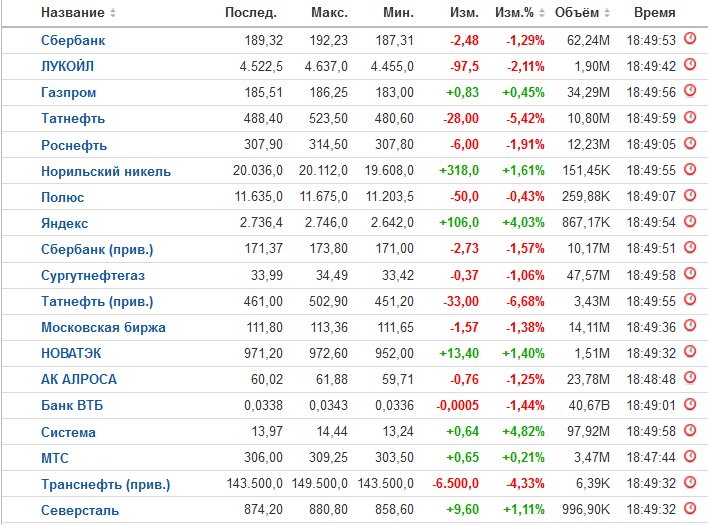The image size is (708, 525).
Task: Click the Мин. column header
Action: tap(398, 13)
